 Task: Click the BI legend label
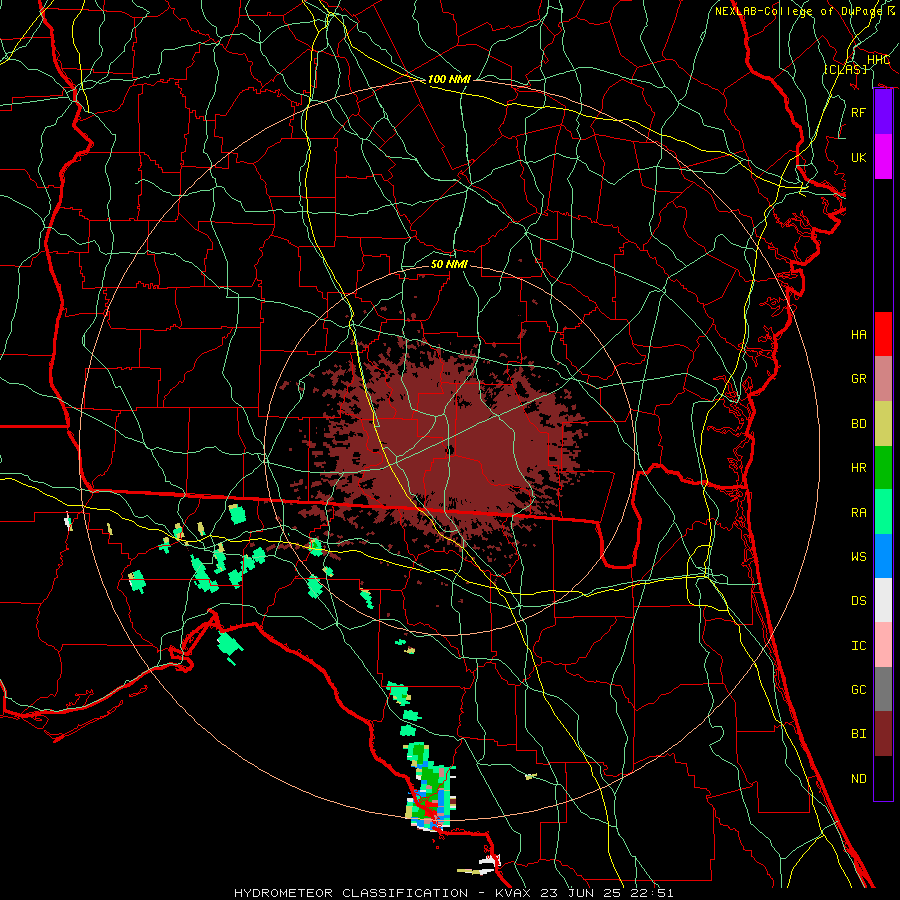[x=859, y=734]
